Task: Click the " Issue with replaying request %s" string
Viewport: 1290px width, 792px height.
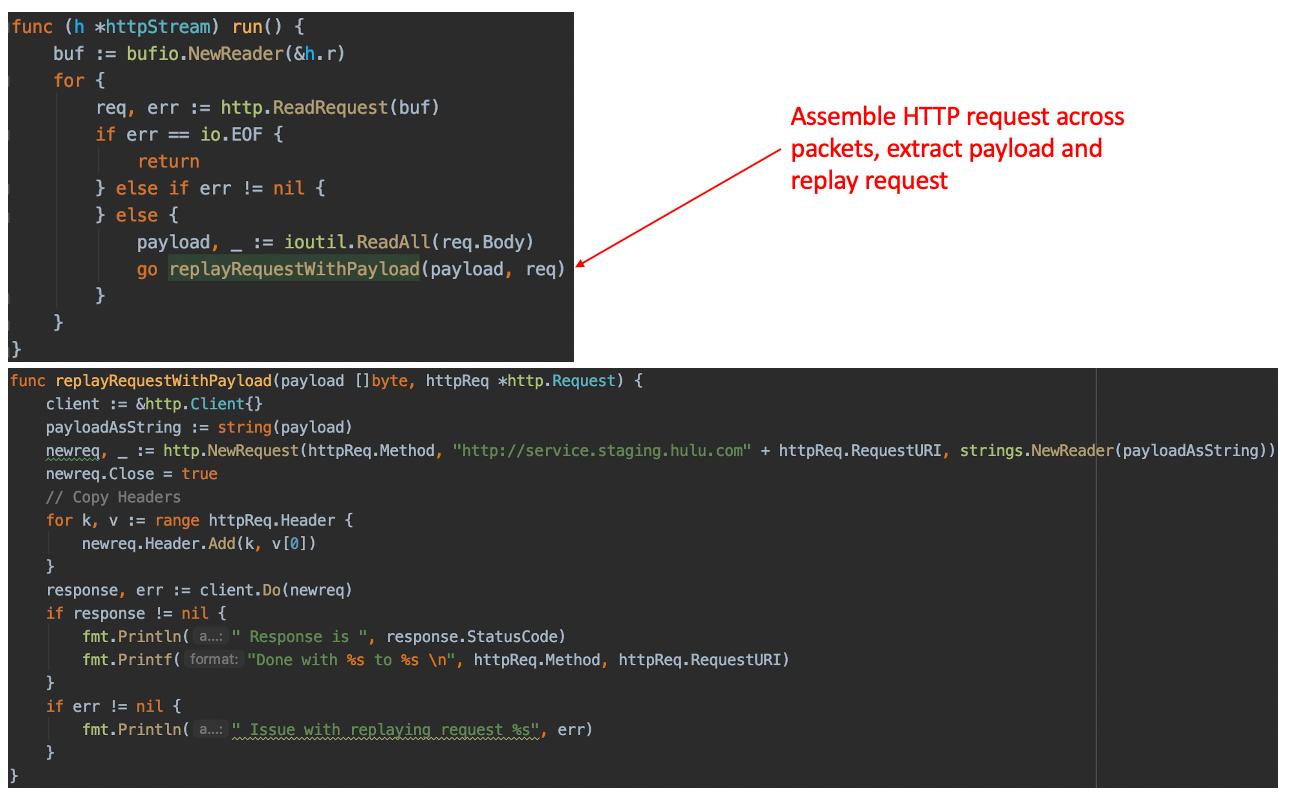Action: coord(387,729)
